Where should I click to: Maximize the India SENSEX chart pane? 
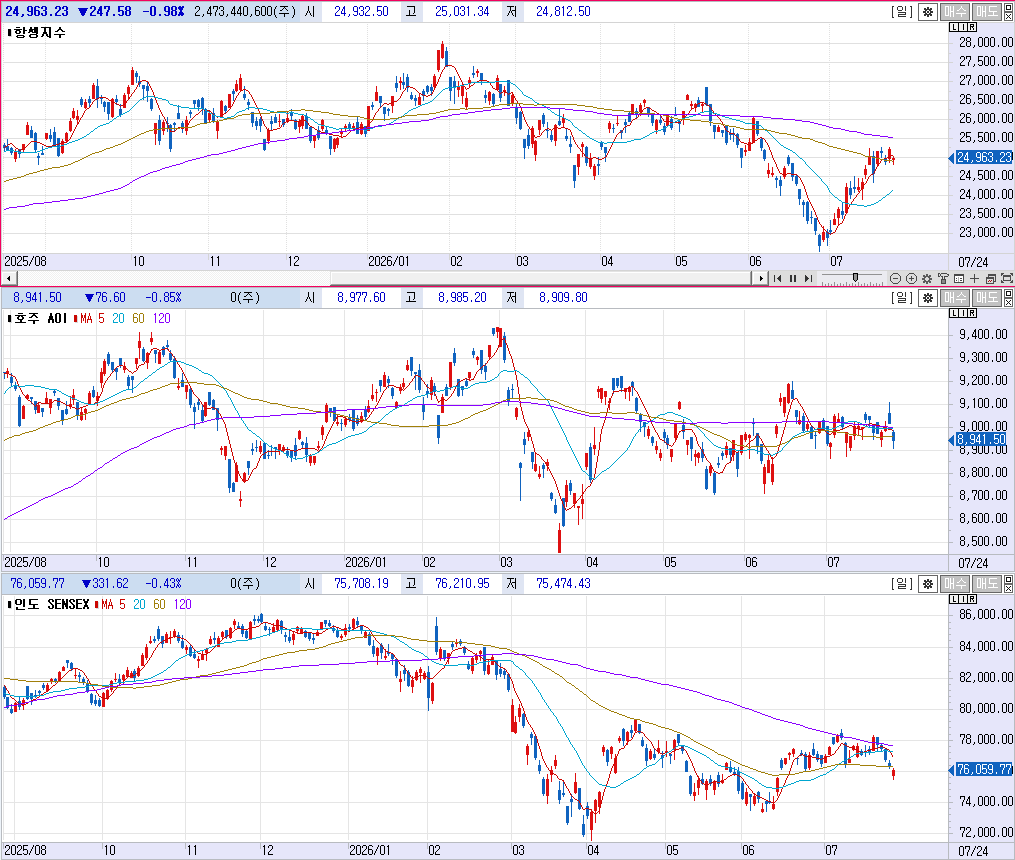point(1009,579)
